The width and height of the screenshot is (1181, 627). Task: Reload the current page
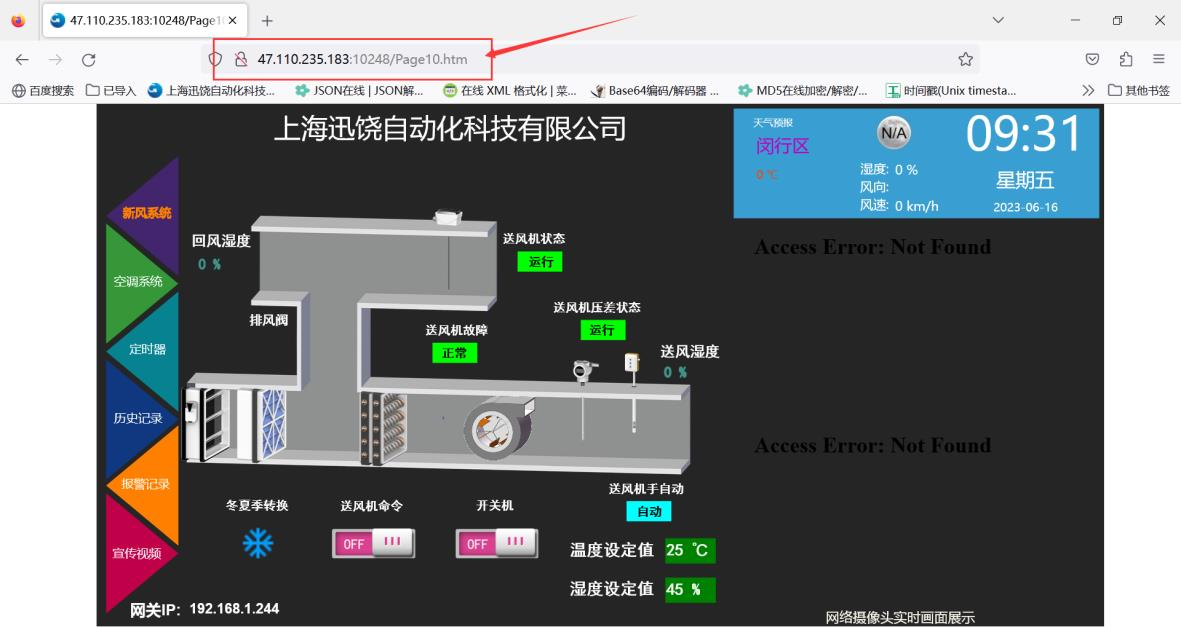(x=89, y=60)
